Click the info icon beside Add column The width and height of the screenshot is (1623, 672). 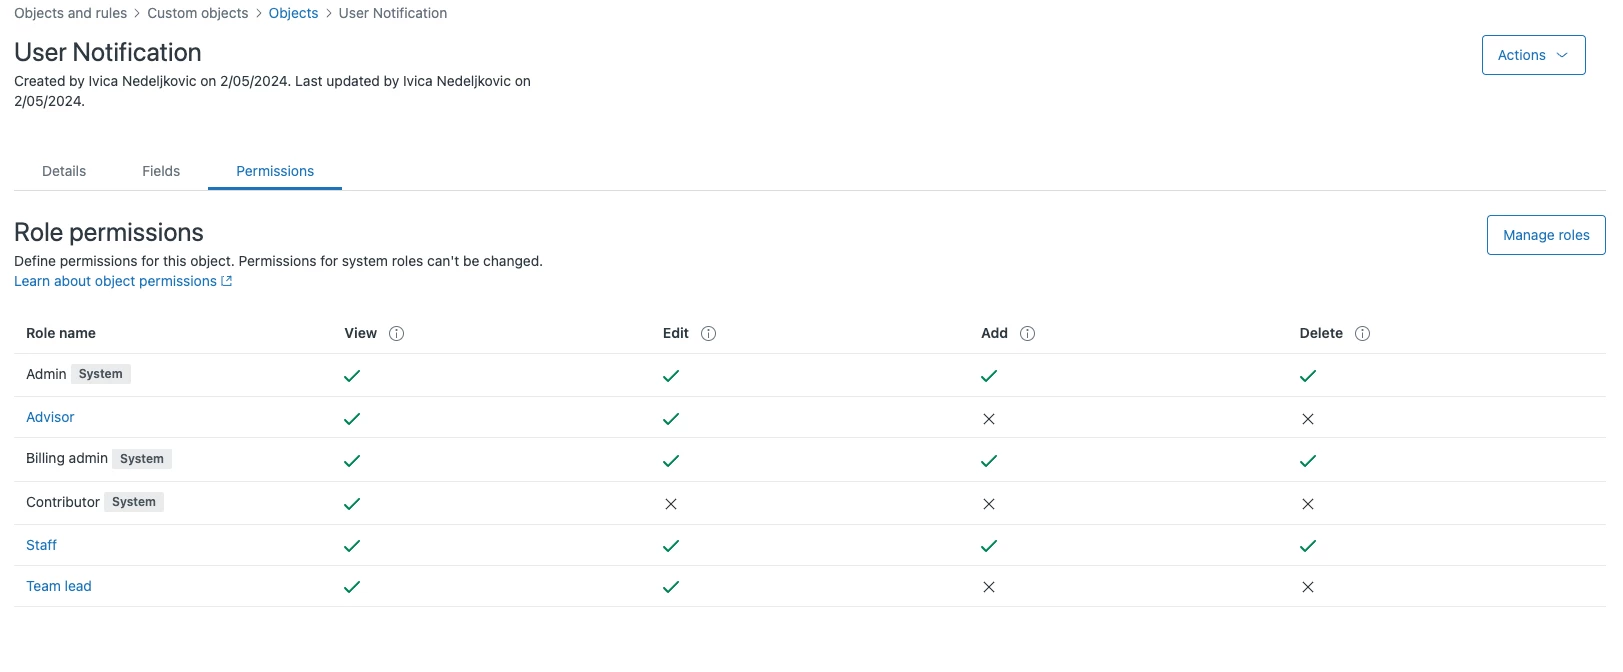[x=1028, y=334]
